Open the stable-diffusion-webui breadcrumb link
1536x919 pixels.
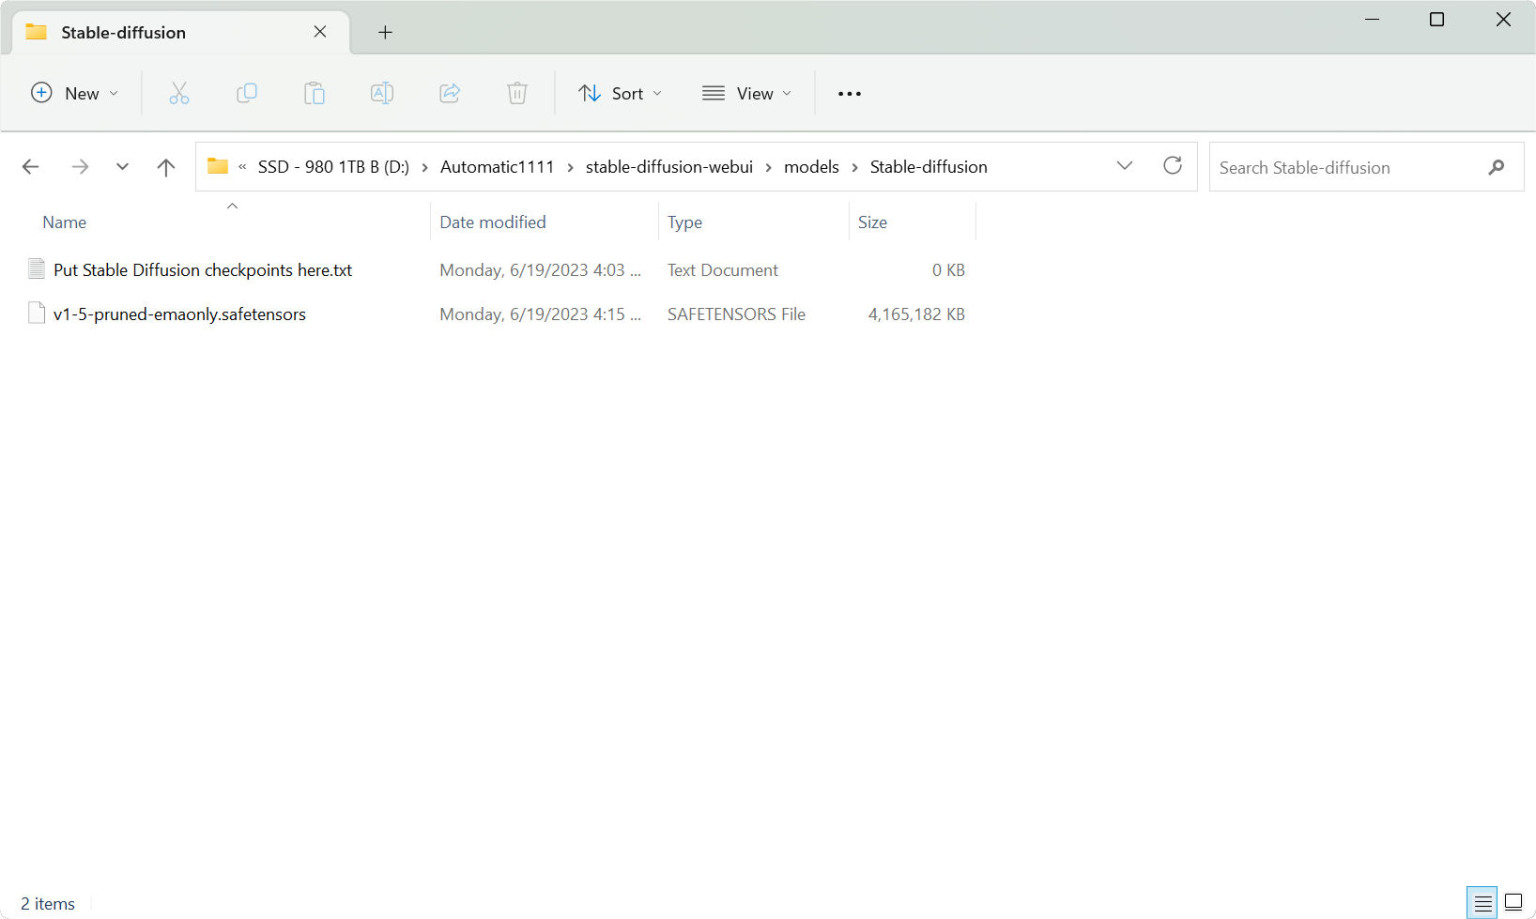tap(669, 166)
